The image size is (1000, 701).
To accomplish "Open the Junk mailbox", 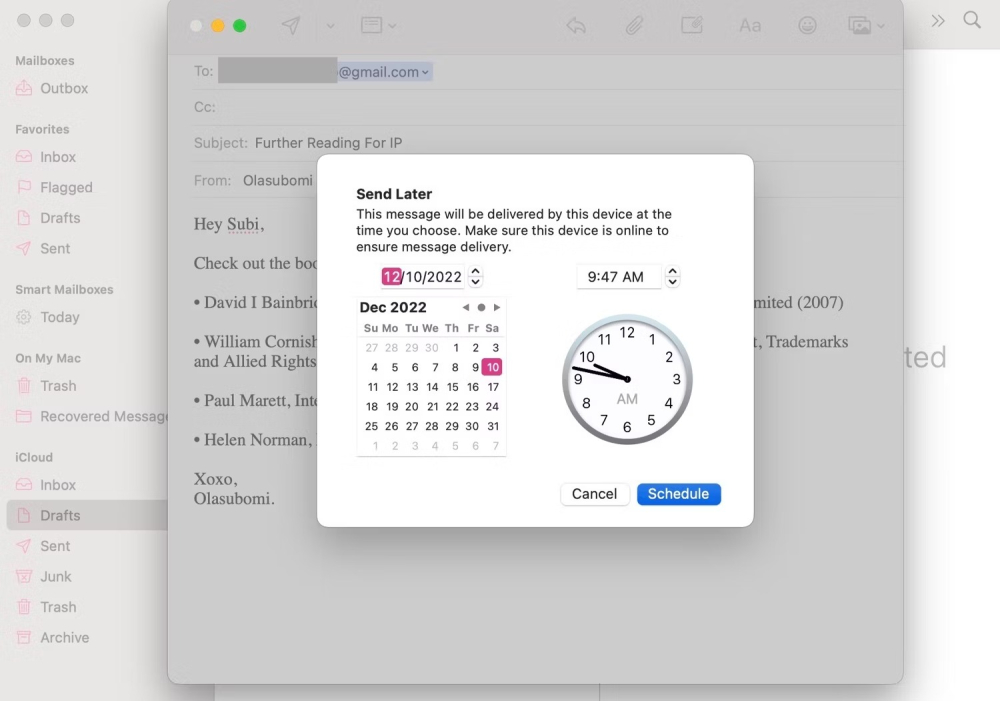I will coord(56,576).
